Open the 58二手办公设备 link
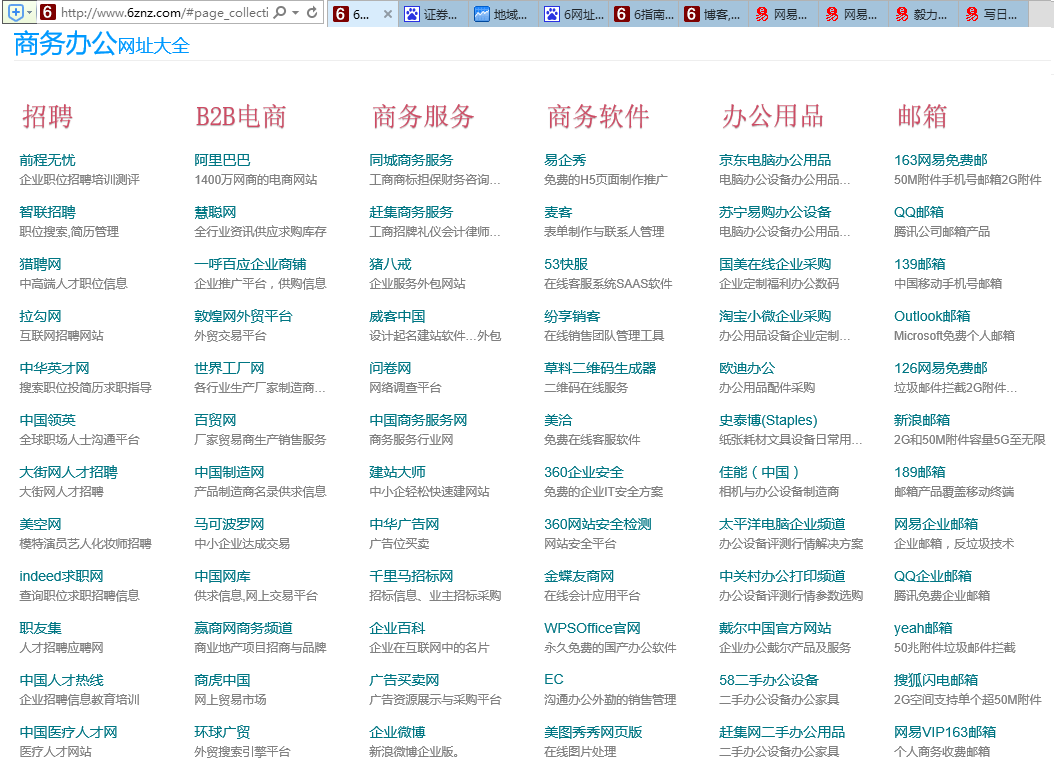Viewport: 1054px width, 778px height. 768,680
